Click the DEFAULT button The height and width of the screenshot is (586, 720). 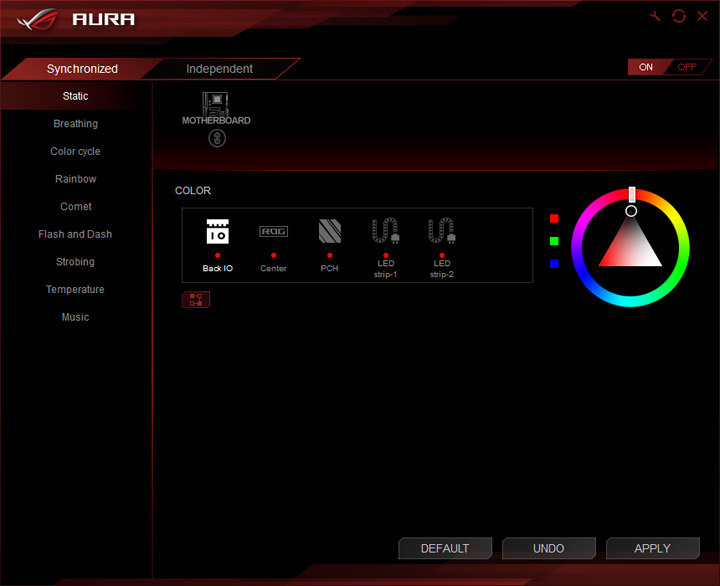(445, 548)
